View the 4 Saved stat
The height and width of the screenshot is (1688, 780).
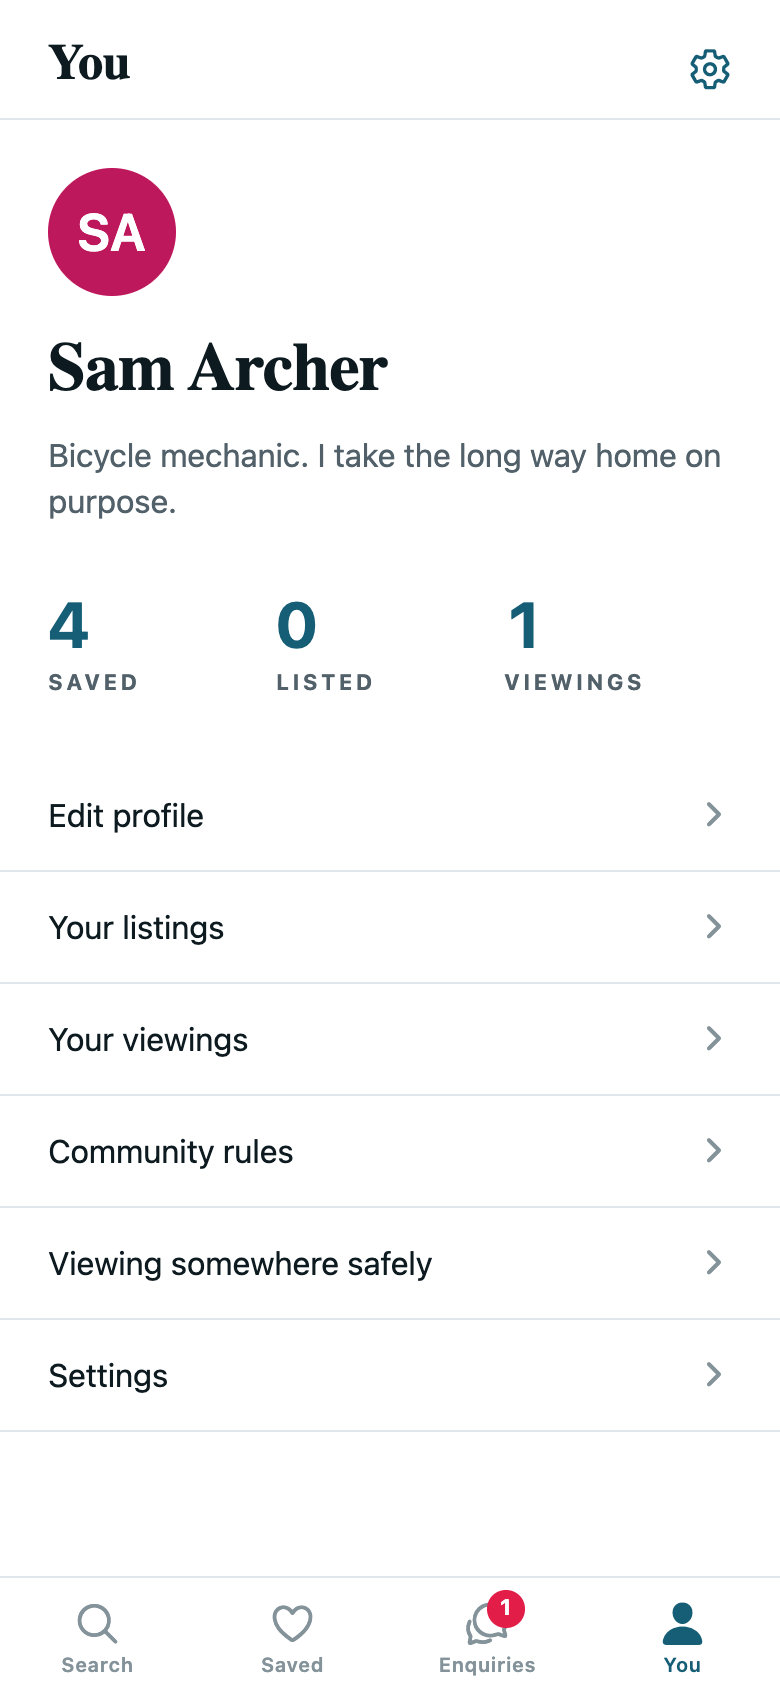pos(93,646)
